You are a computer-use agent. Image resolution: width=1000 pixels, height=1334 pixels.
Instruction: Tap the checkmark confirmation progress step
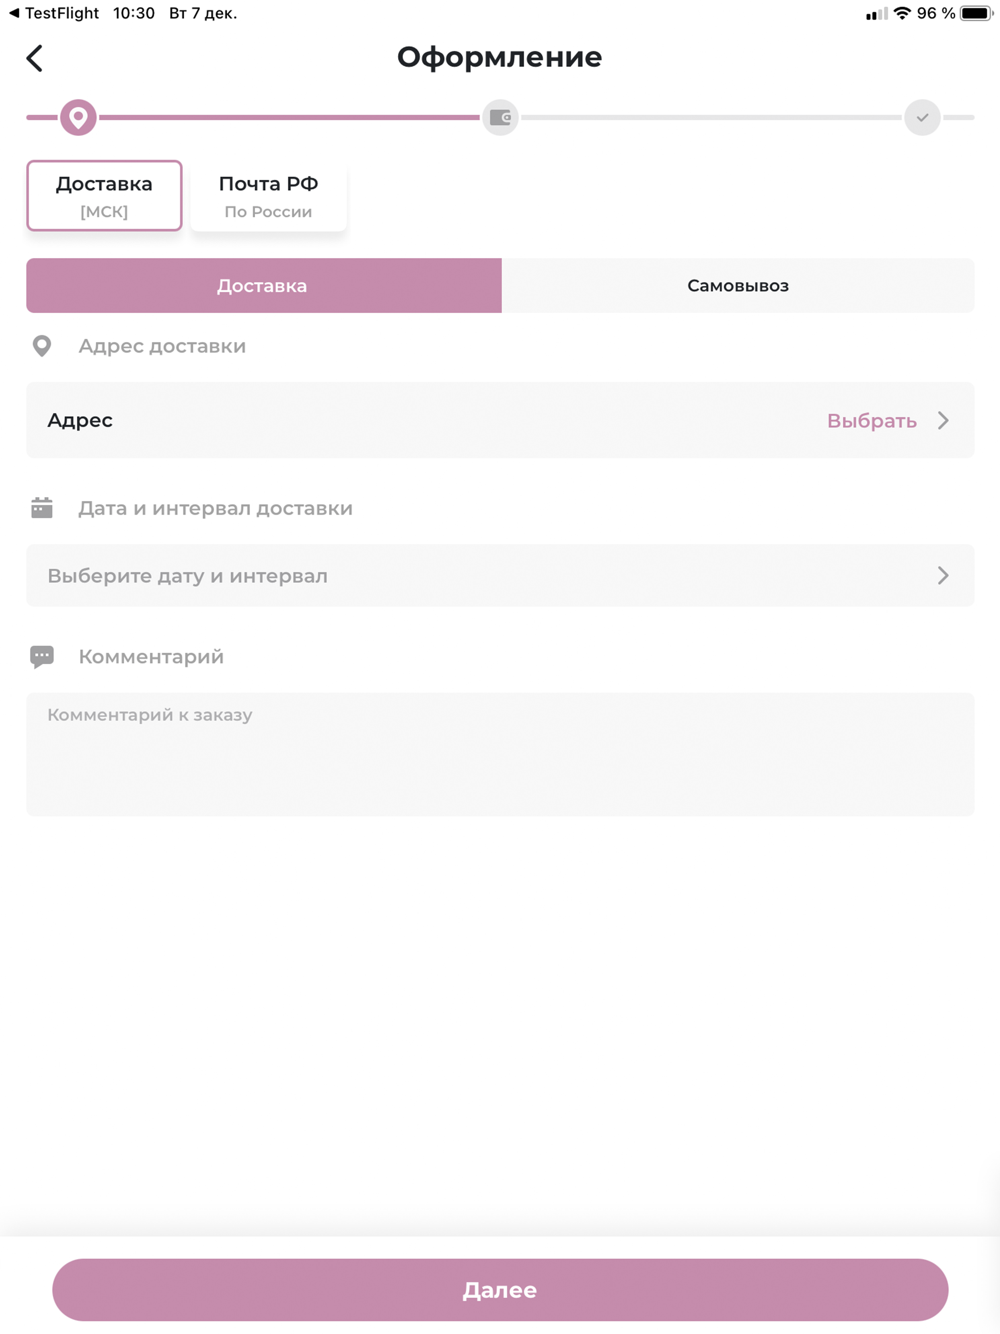point(922,117)
